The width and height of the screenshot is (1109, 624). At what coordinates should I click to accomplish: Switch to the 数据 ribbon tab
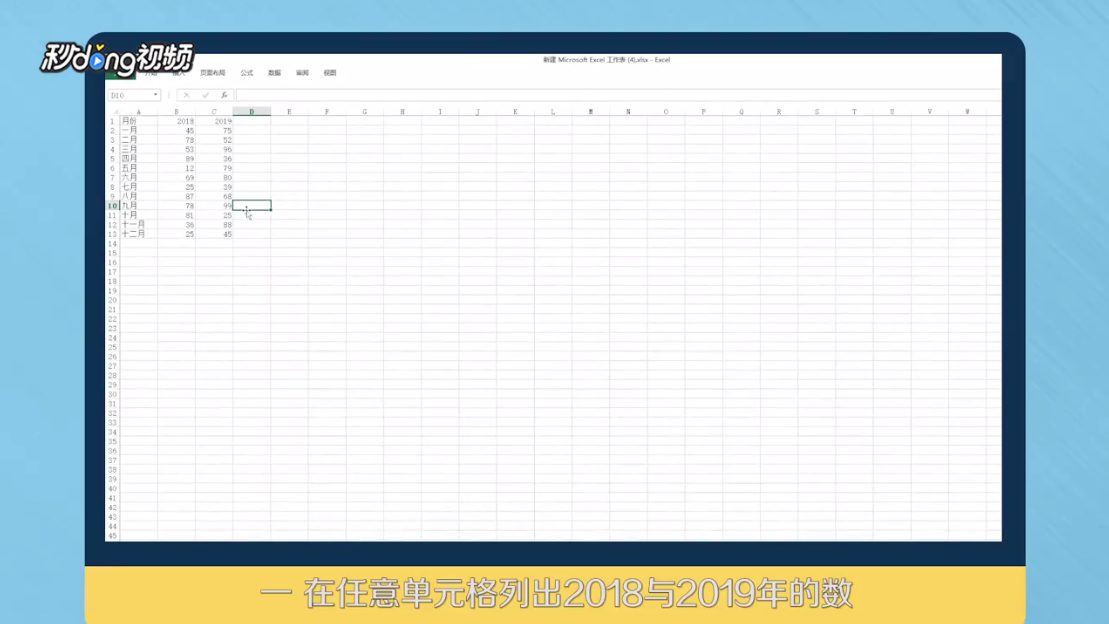tap(274, 73)
